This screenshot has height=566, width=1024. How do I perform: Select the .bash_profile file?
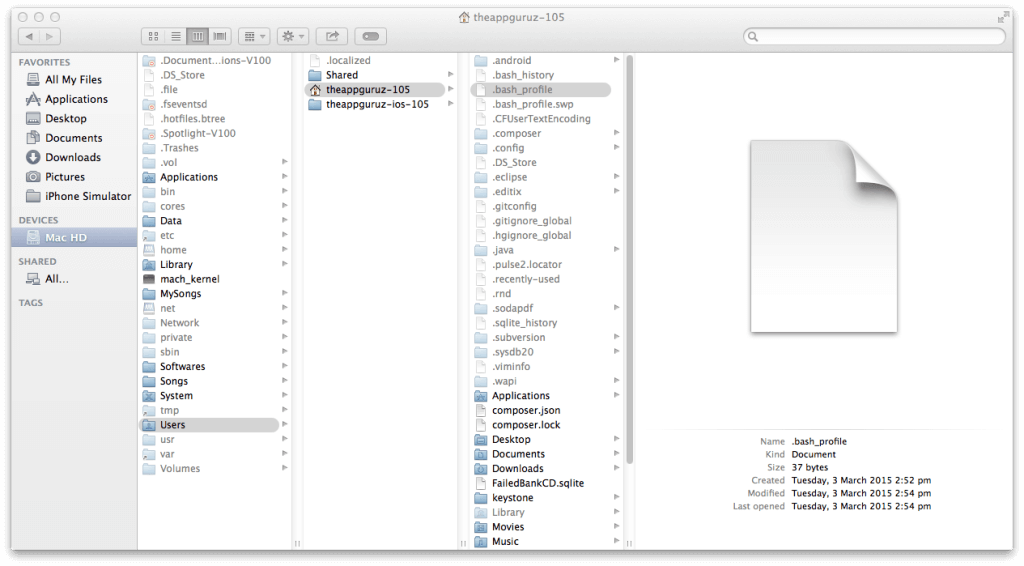tap(541, 89)
